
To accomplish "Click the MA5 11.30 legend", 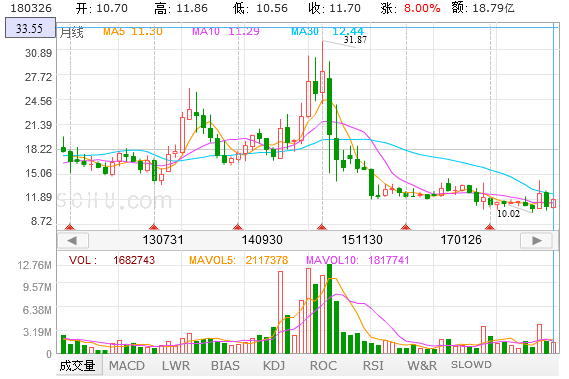I will tap(133, 32).
